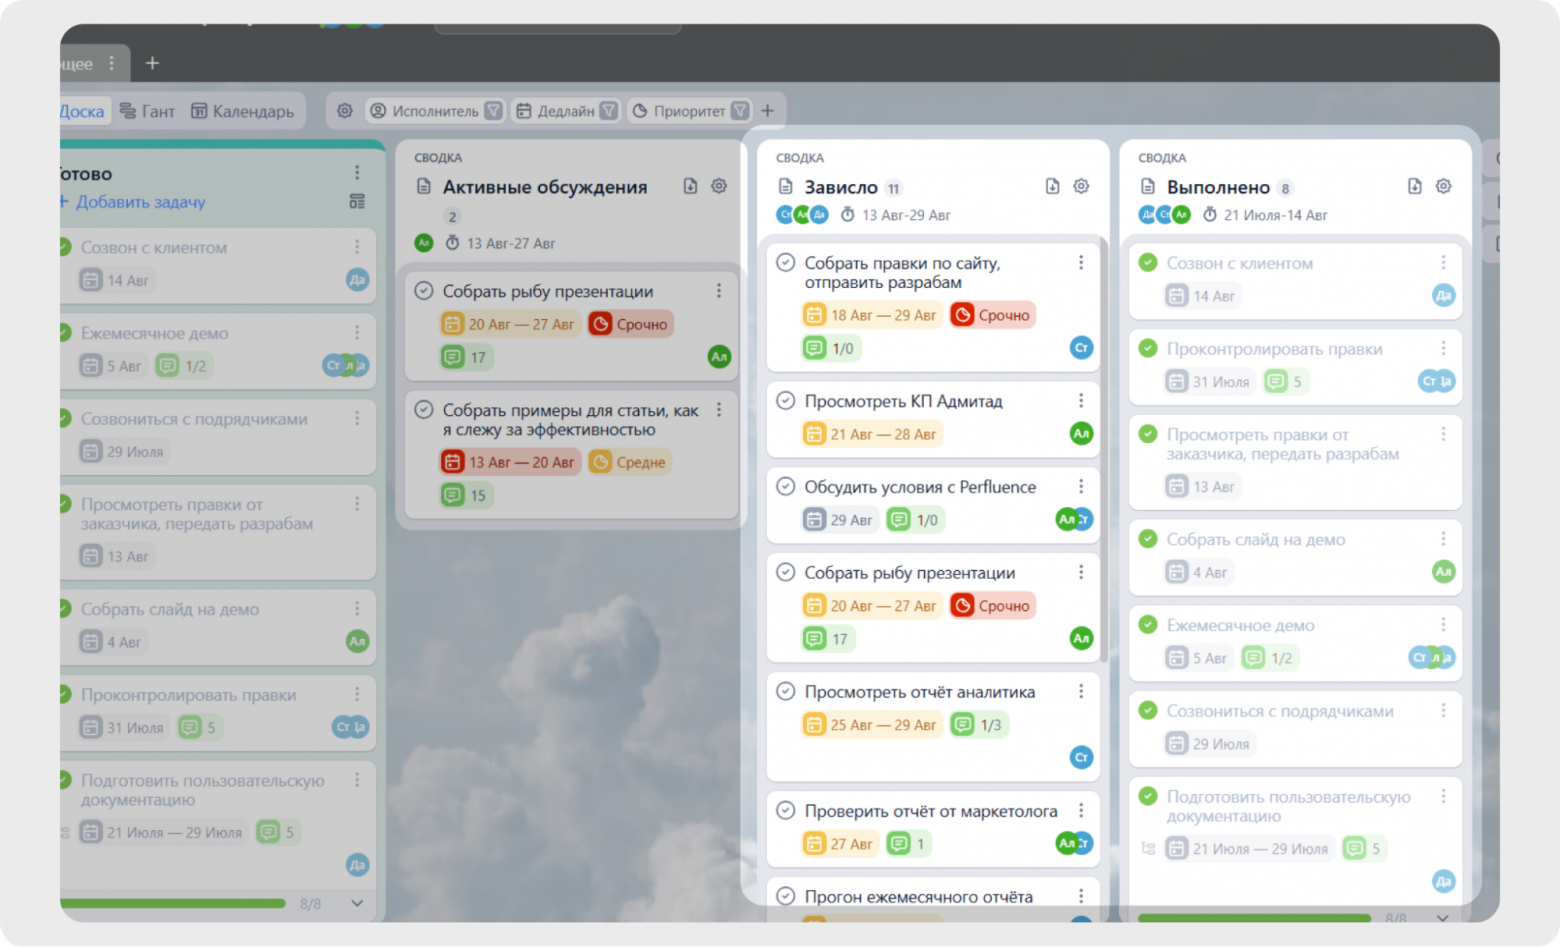Open settings gear in Зависло column
Screen dimensions: 1560x947
(x=1081, y=186)
